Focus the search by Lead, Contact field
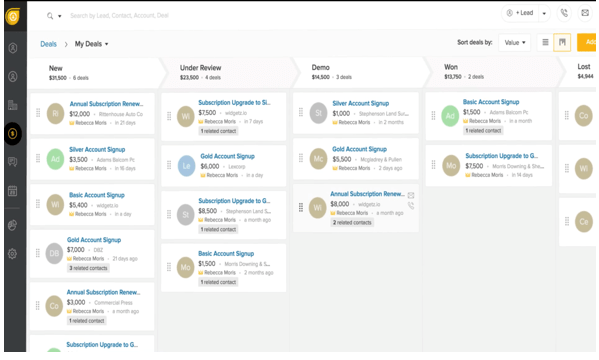The height and width of the screenshot is (360, 599). [x=119, y=16]
